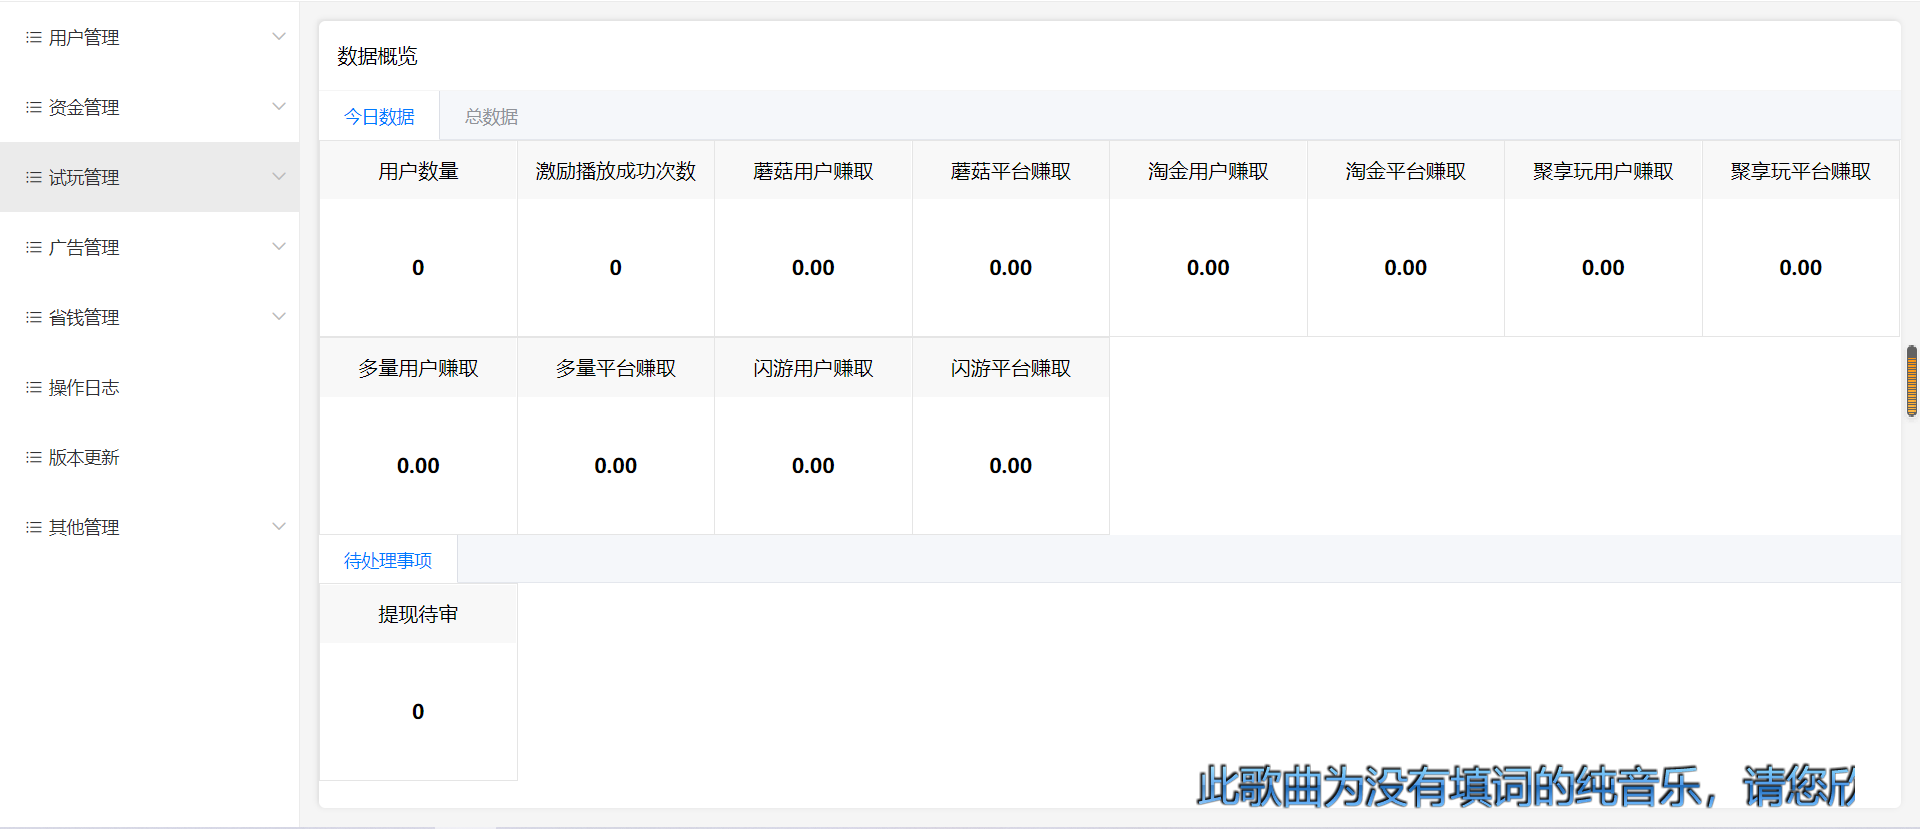Click the list icon beside 其他管理

tap(33, 527)
